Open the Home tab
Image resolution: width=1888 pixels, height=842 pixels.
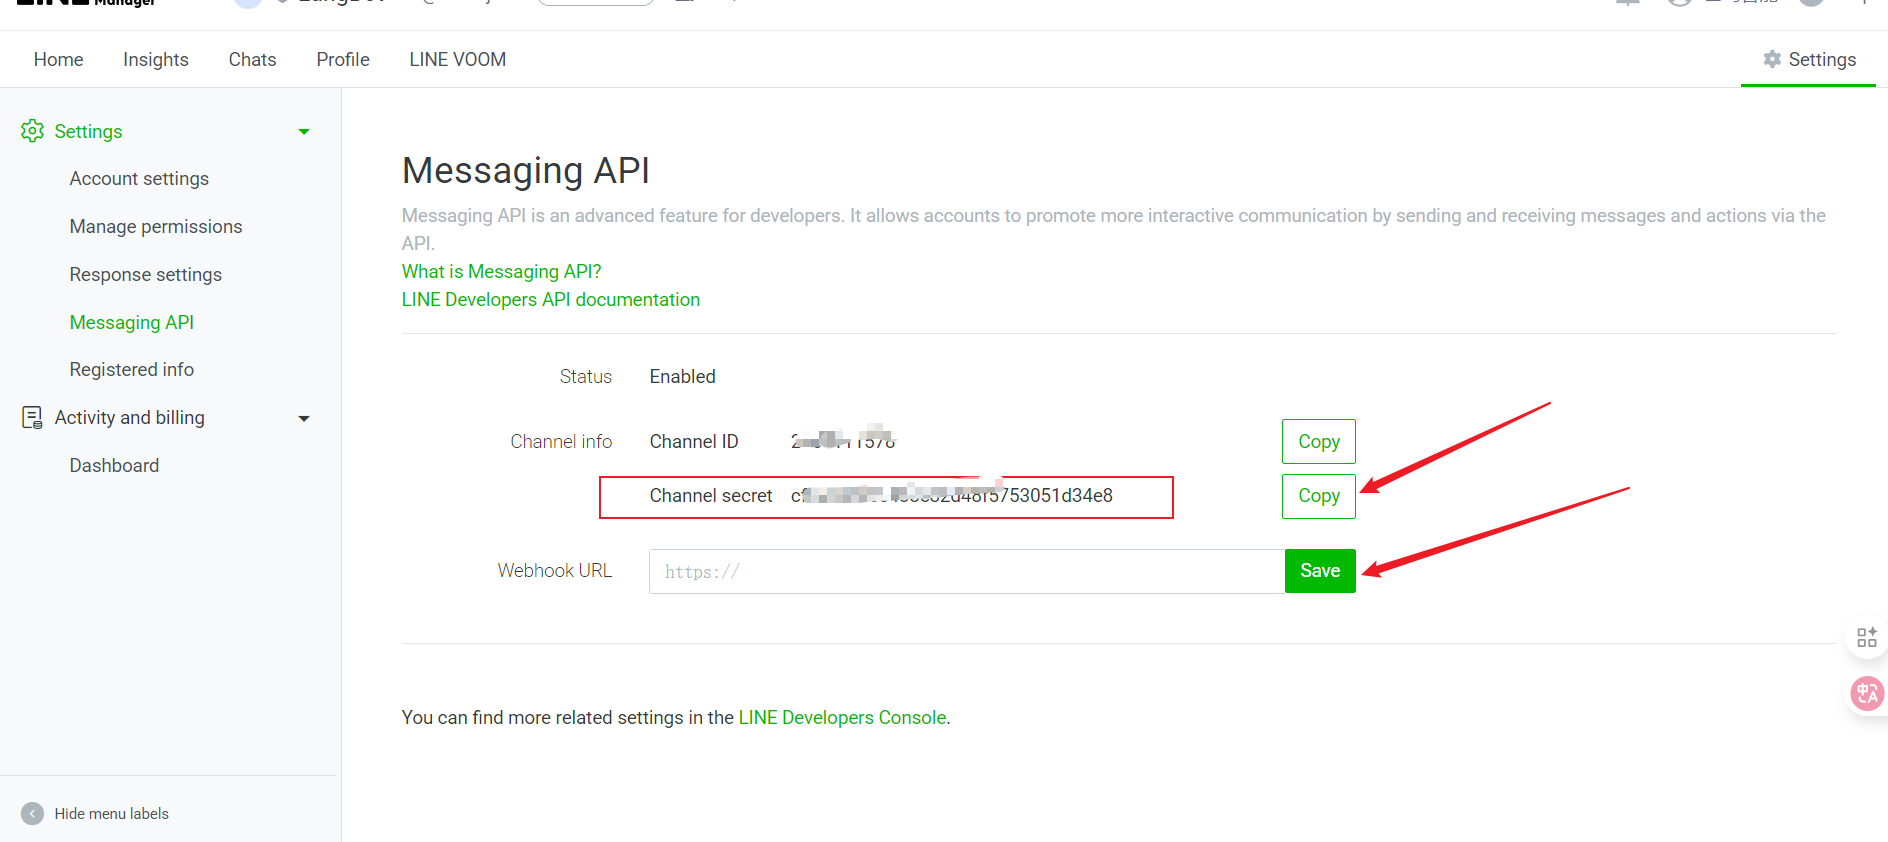[58, 59]
